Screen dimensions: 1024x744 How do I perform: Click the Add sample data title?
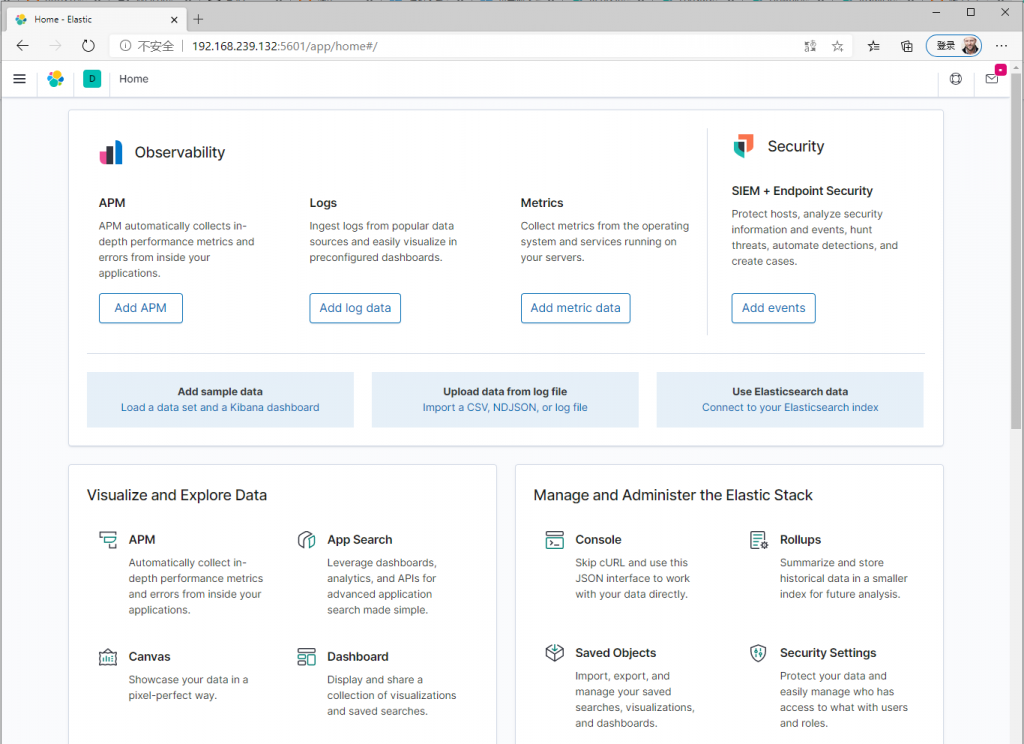pos(220,391)
